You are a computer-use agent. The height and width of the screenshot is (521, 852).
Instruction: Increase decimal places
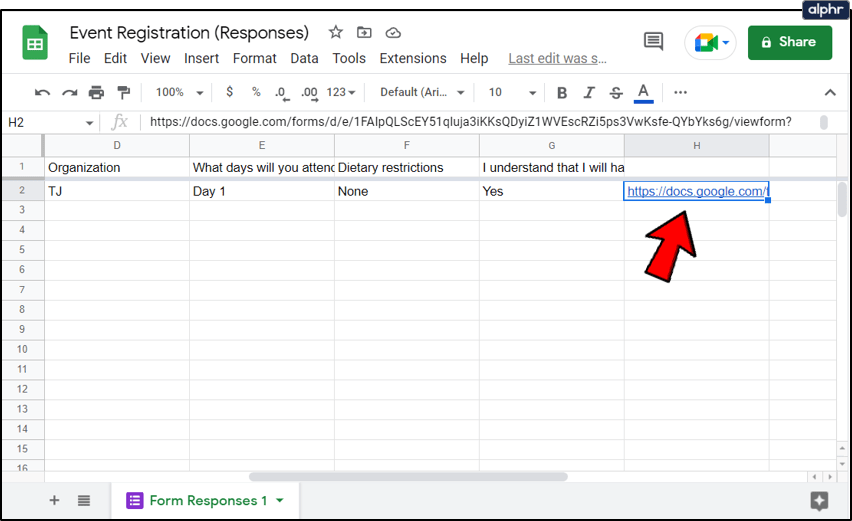pyautogui.click(x=310, y=93)
